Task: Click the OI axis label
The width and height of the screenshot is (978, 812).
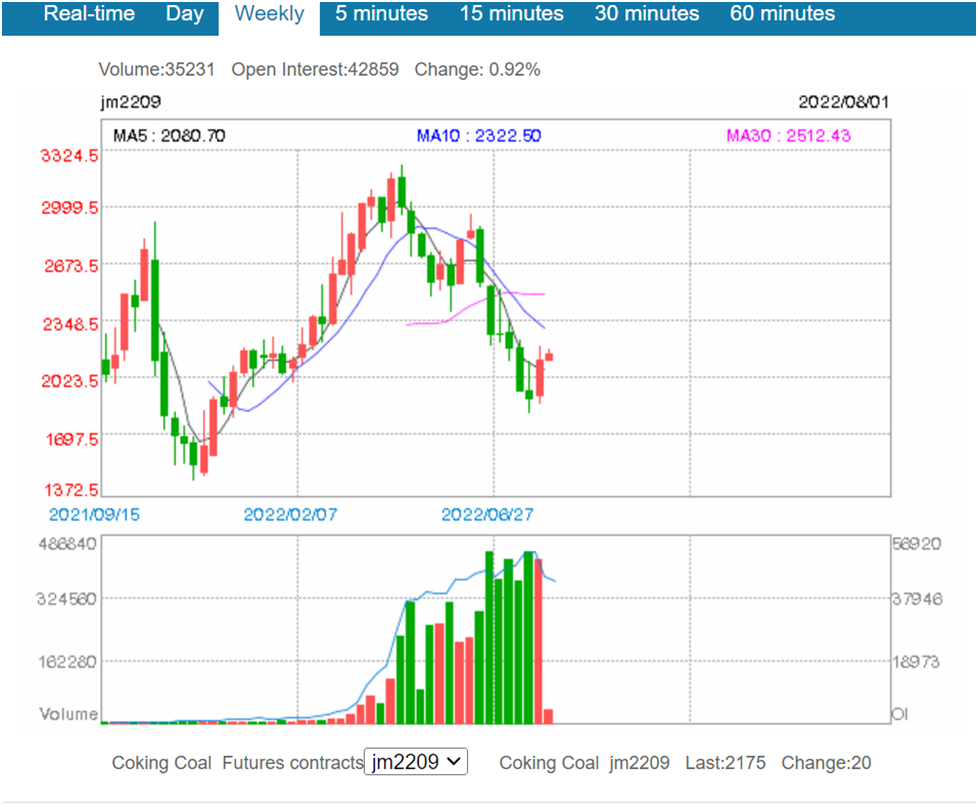Action: coord(899,713)
